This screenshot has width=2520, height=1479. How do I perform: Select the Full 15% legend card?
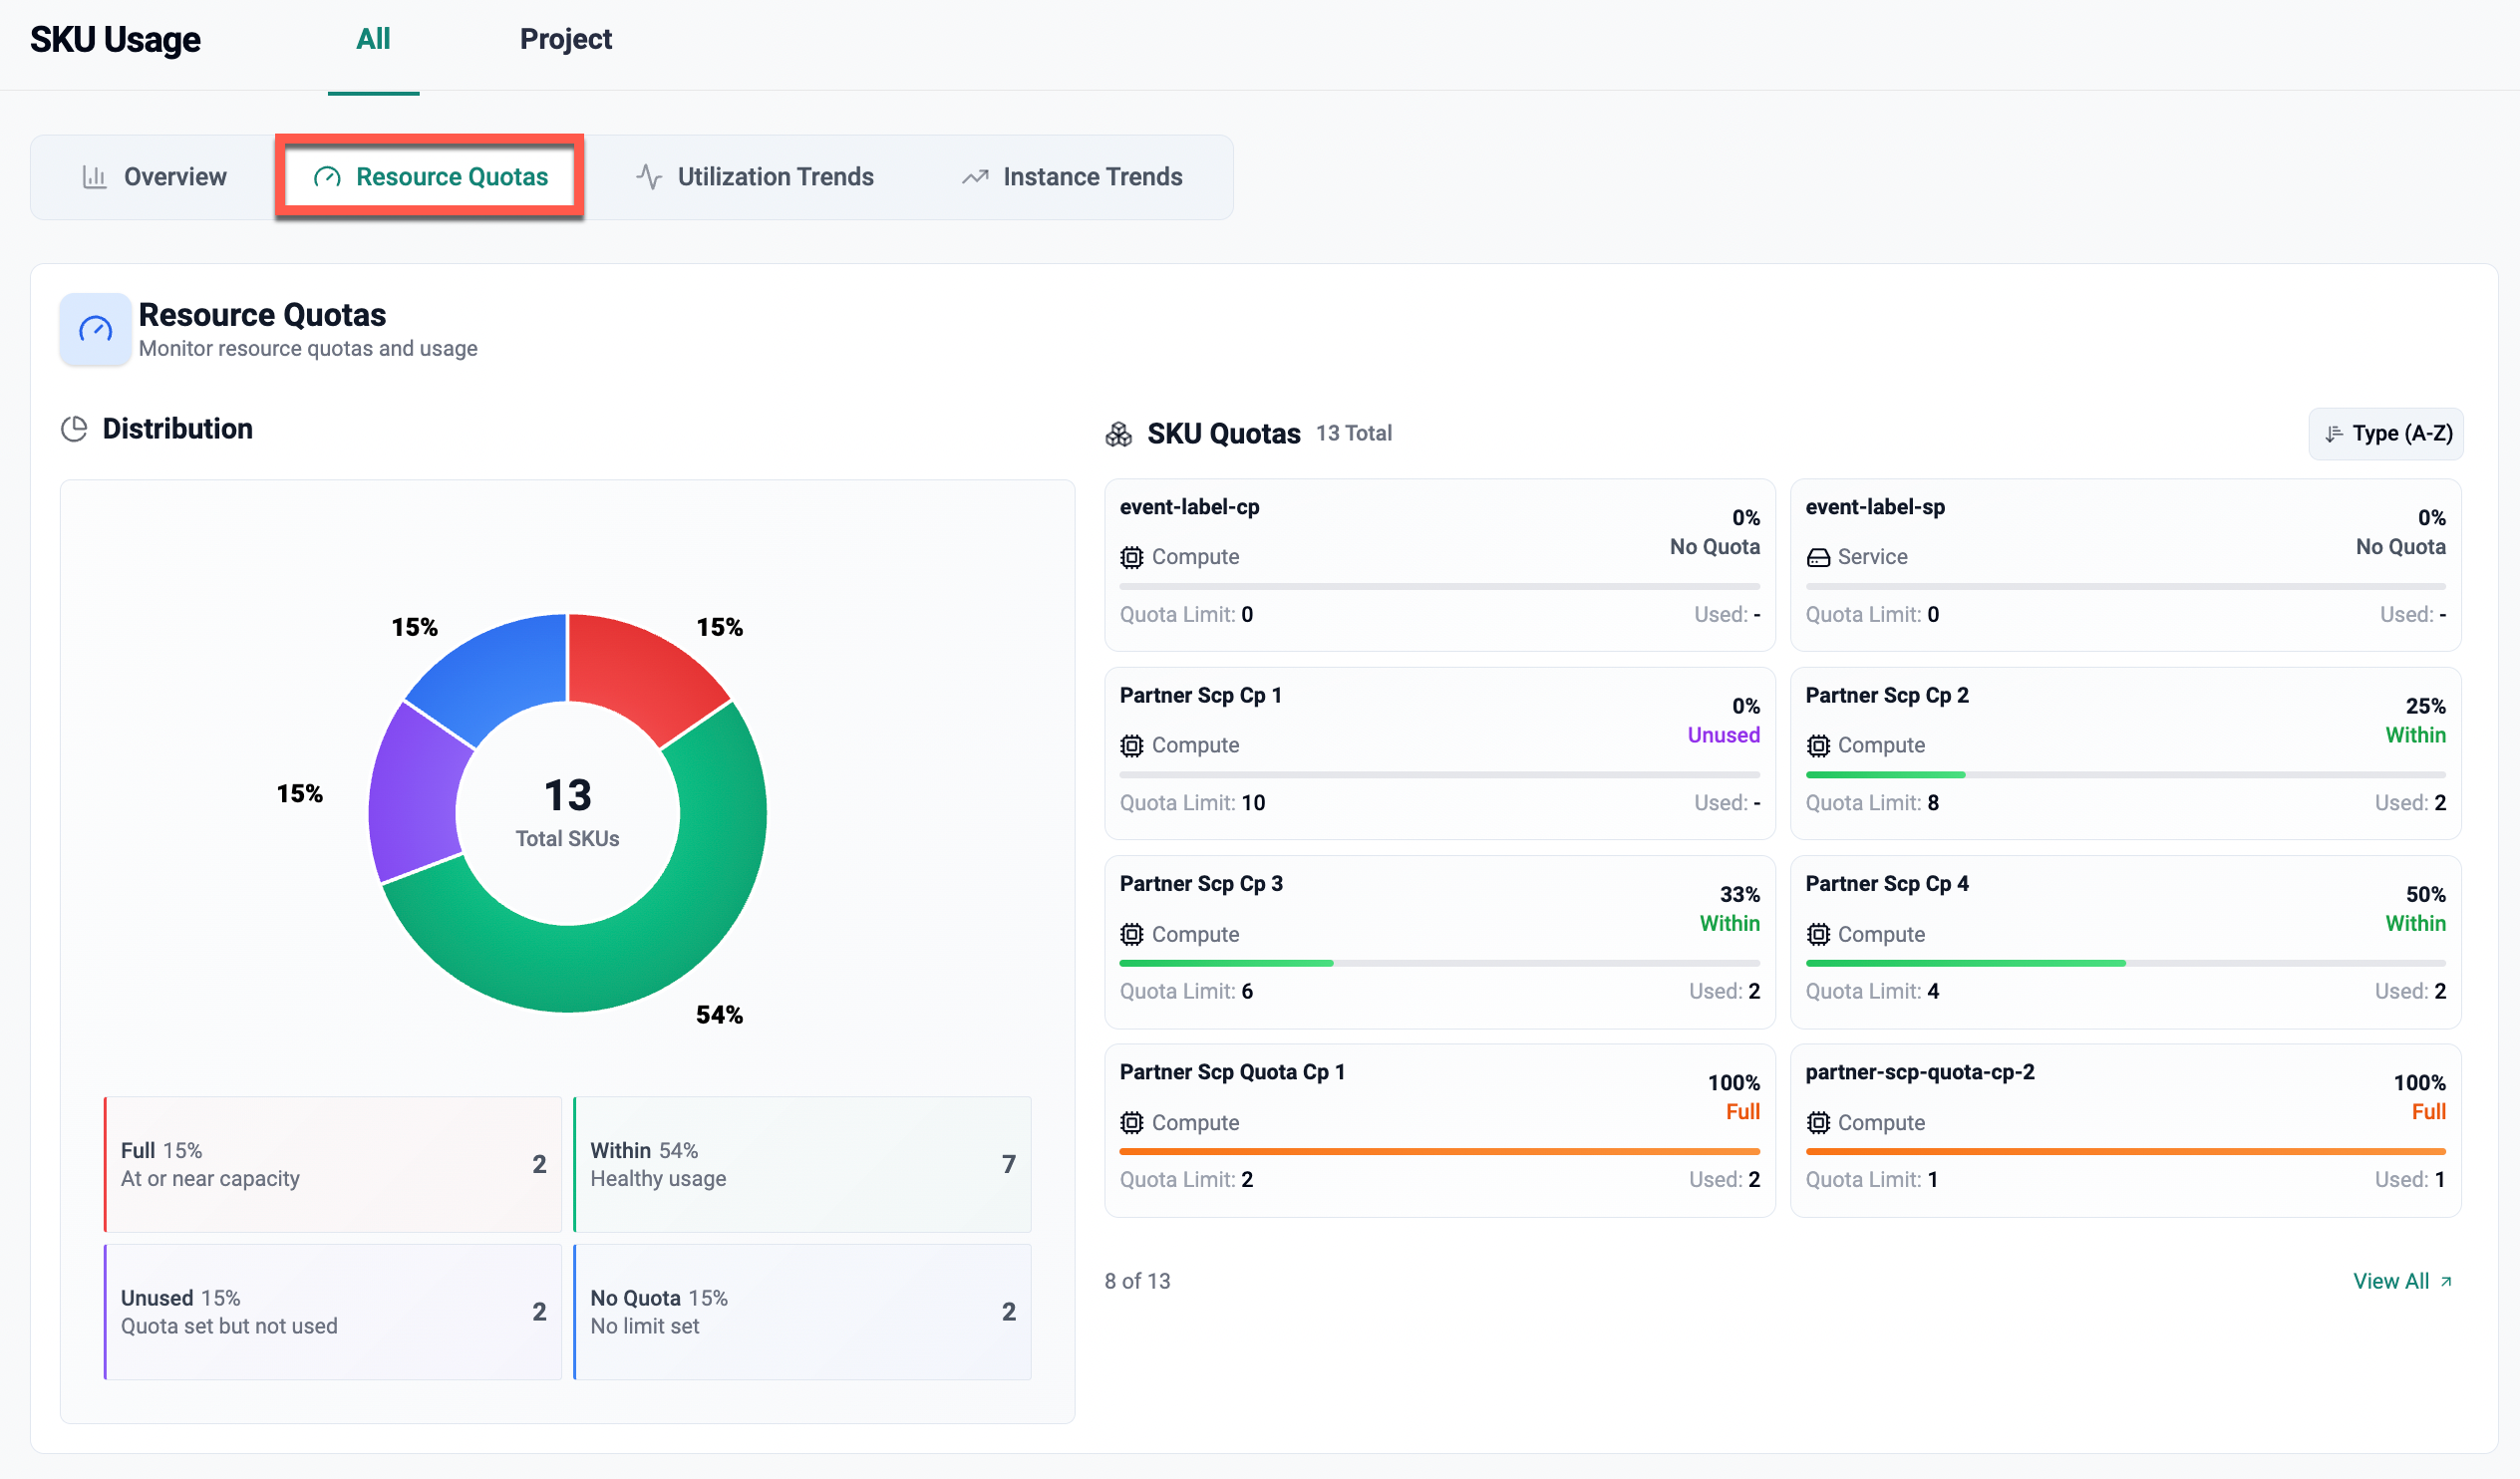tap(333, 1164)
